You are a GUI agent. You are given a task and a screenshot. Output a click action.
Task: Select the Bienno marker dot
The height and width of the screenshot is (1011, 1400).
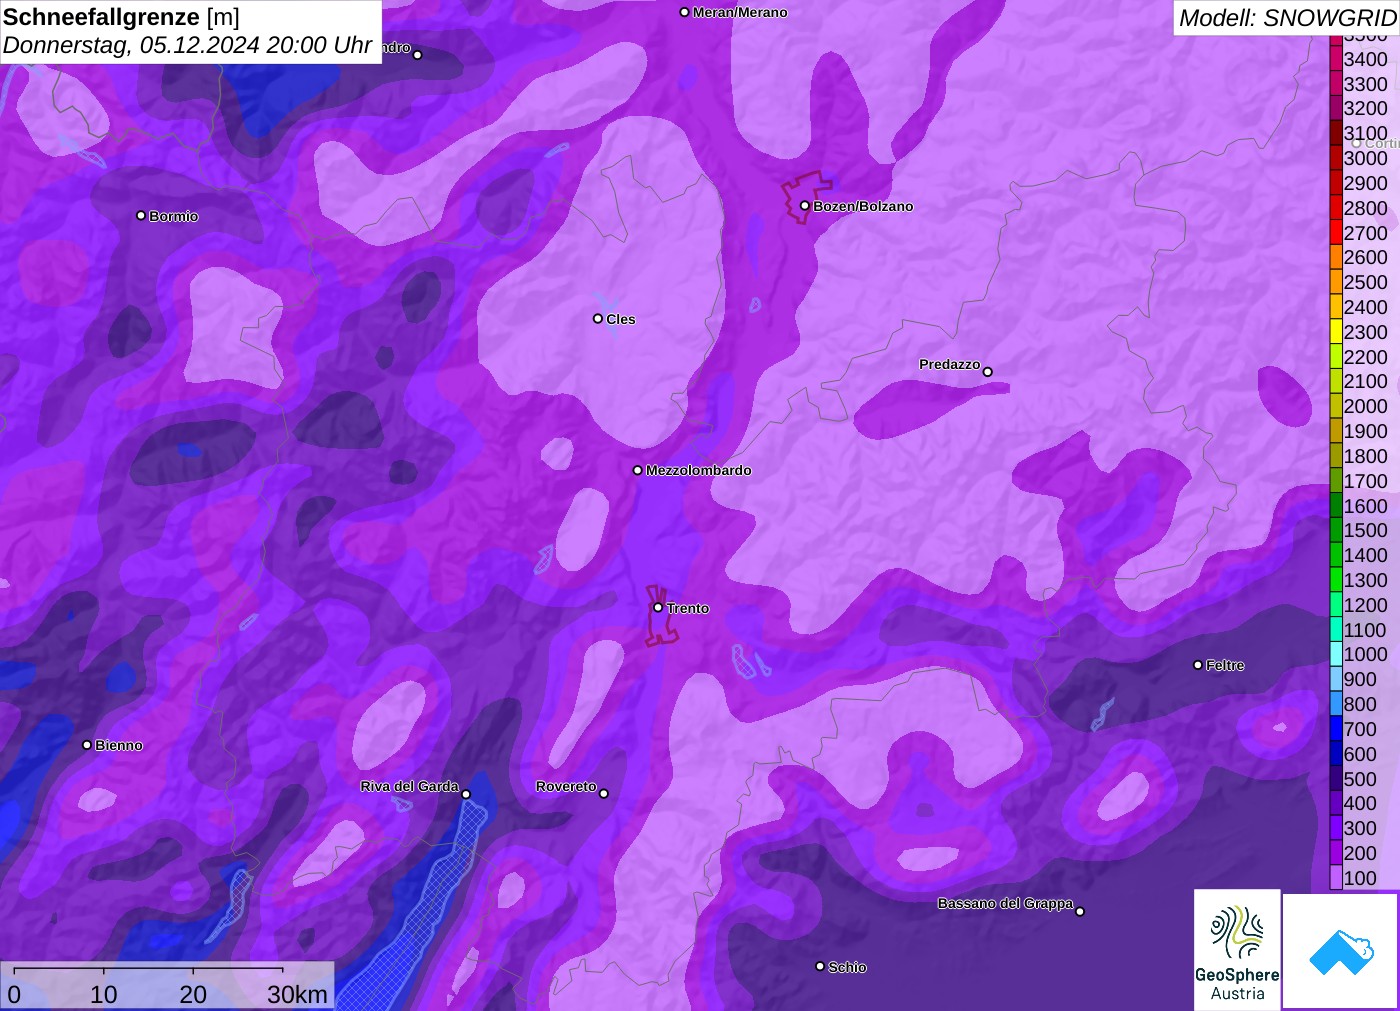pyautogui.click(x=87, y=745)
